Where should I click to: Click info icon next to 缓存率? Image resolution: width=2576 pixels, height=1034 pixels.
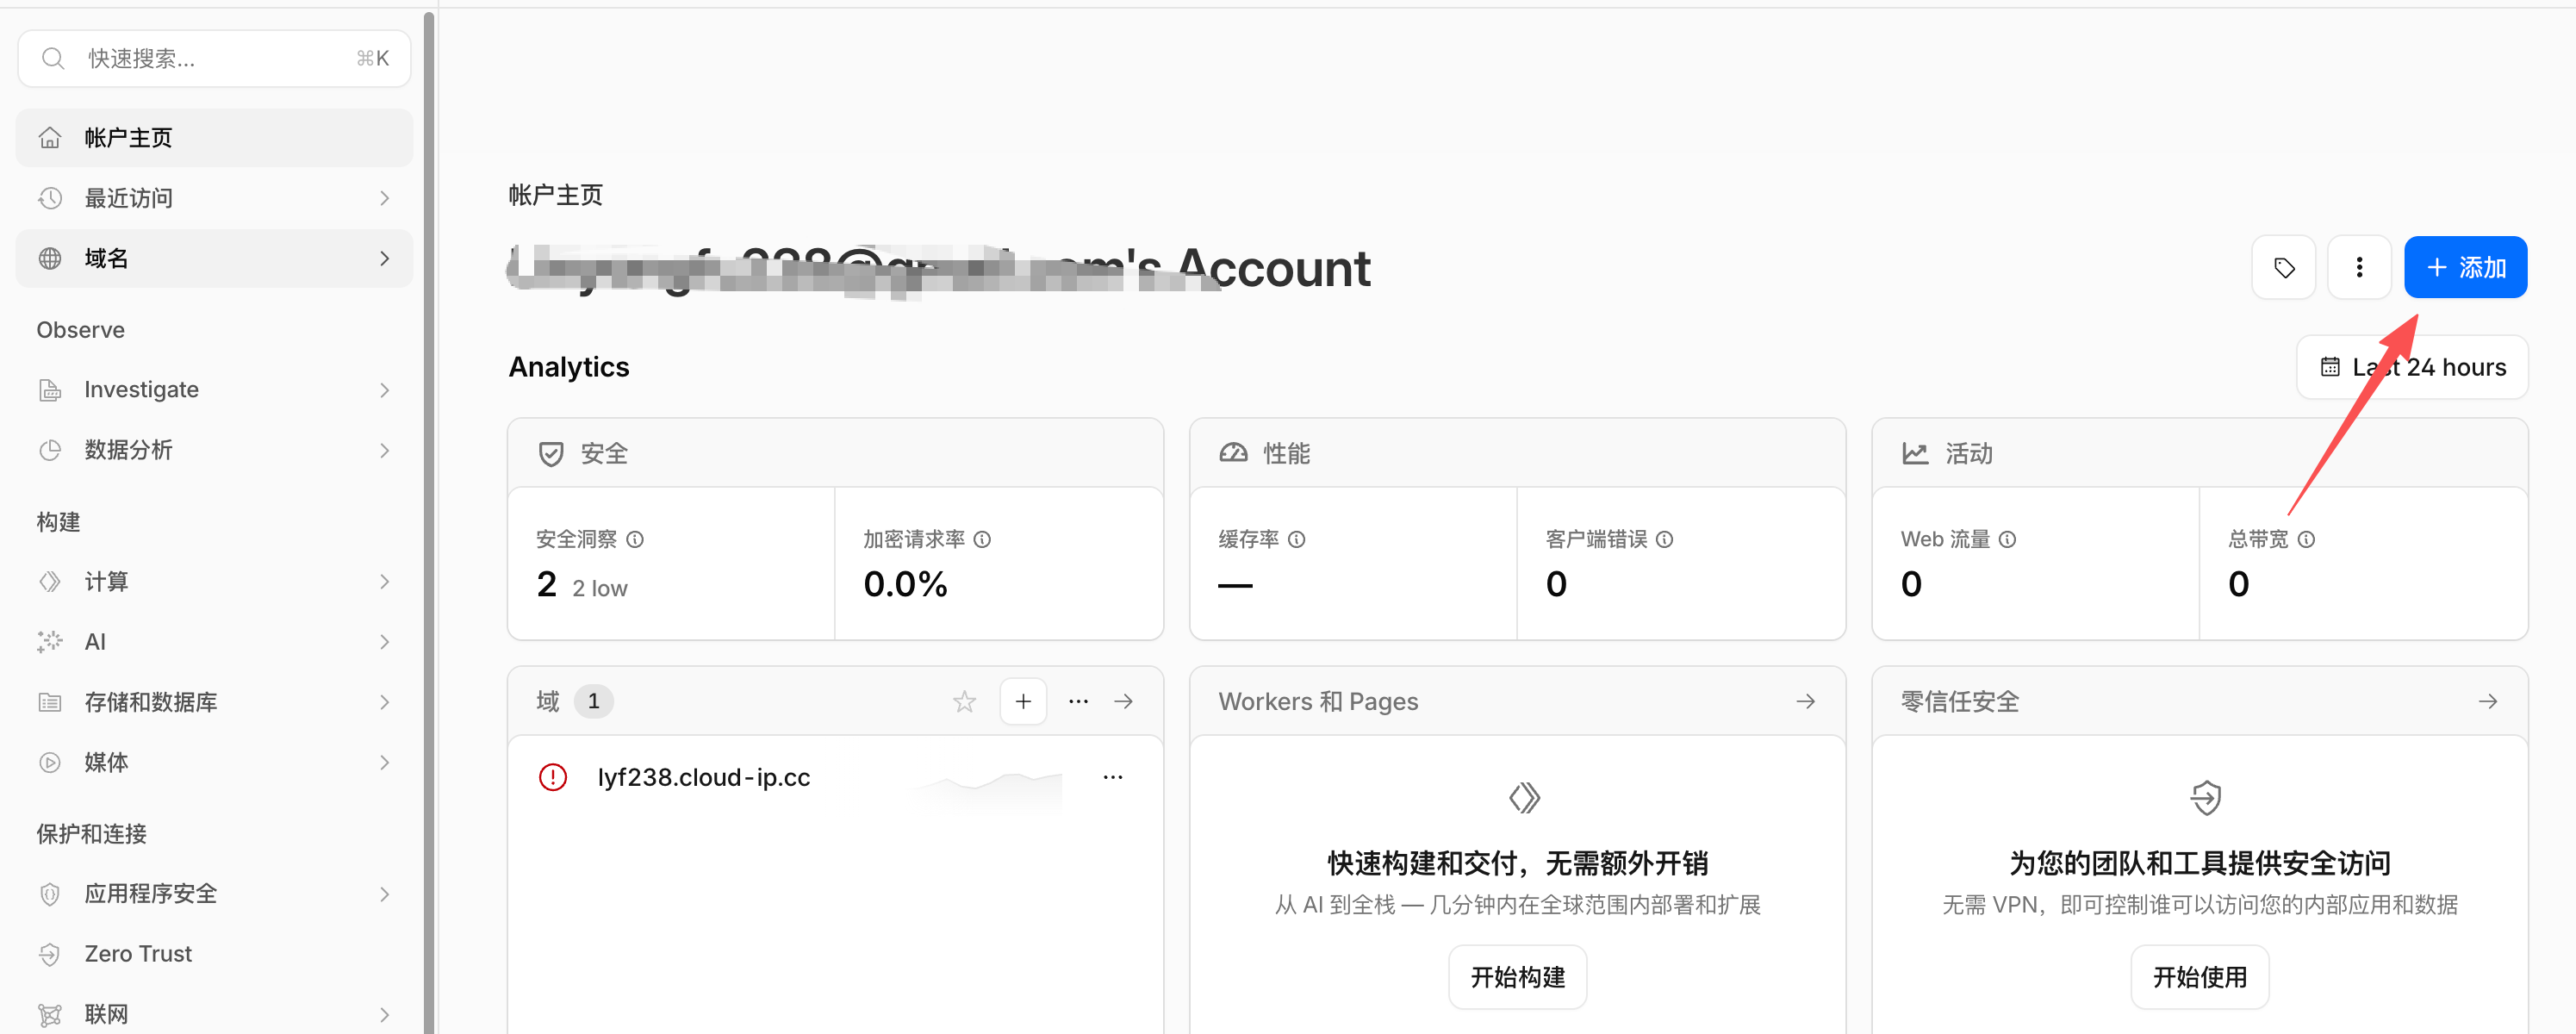(x=1296, y=540)
